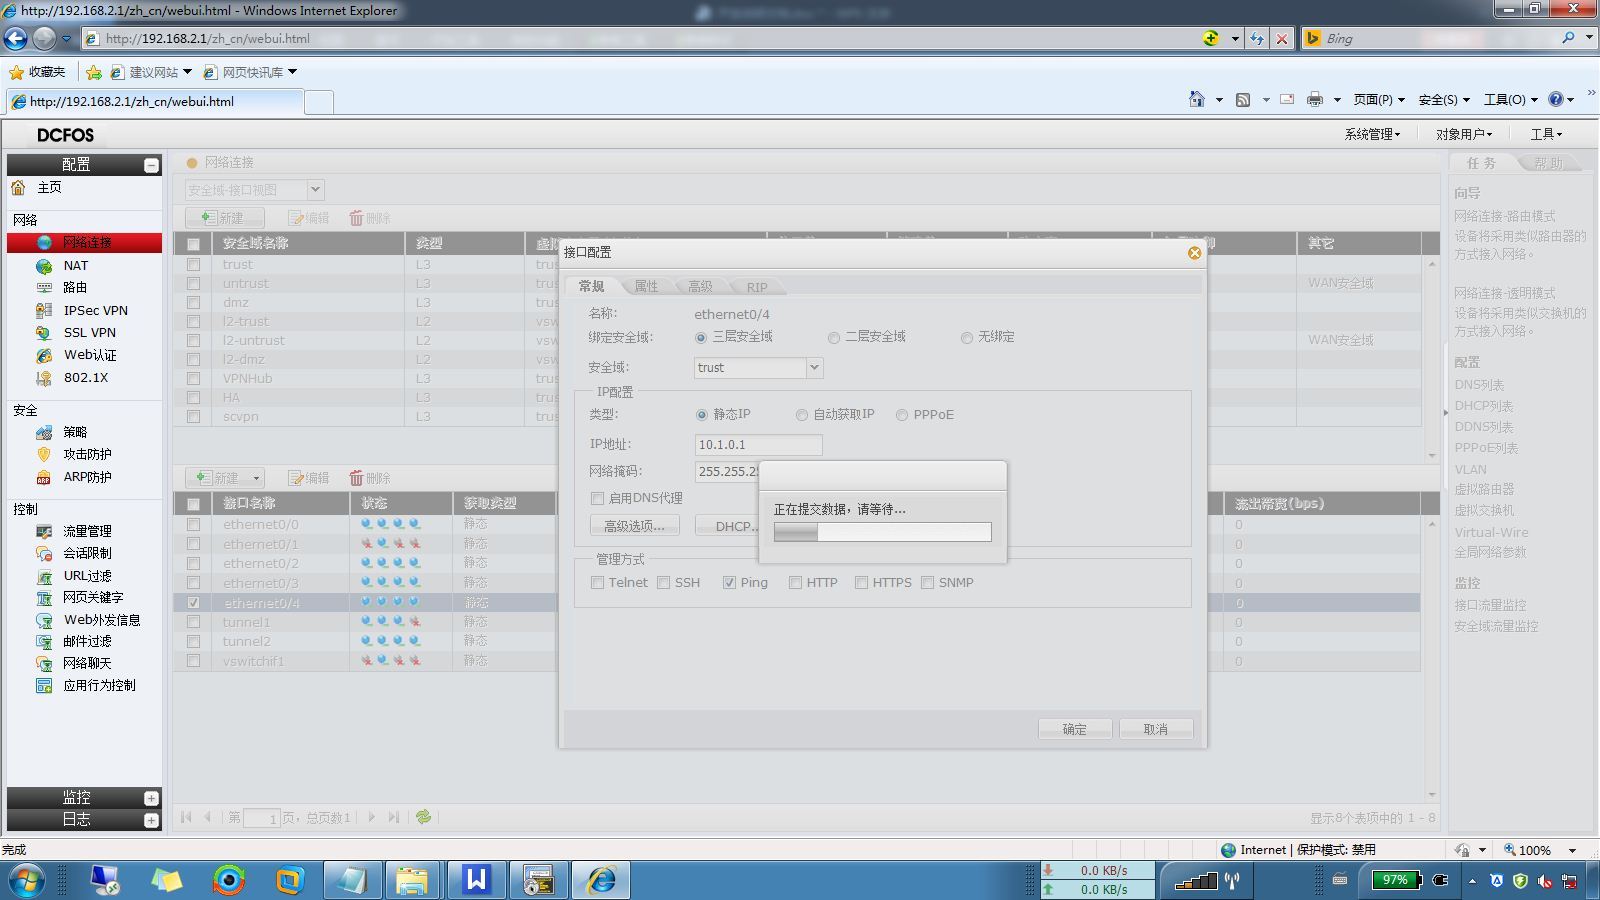Select the 无绑定 radio button
This screenshot has height=900, width=1600.
pyautogui.click(x=967, y=338)
